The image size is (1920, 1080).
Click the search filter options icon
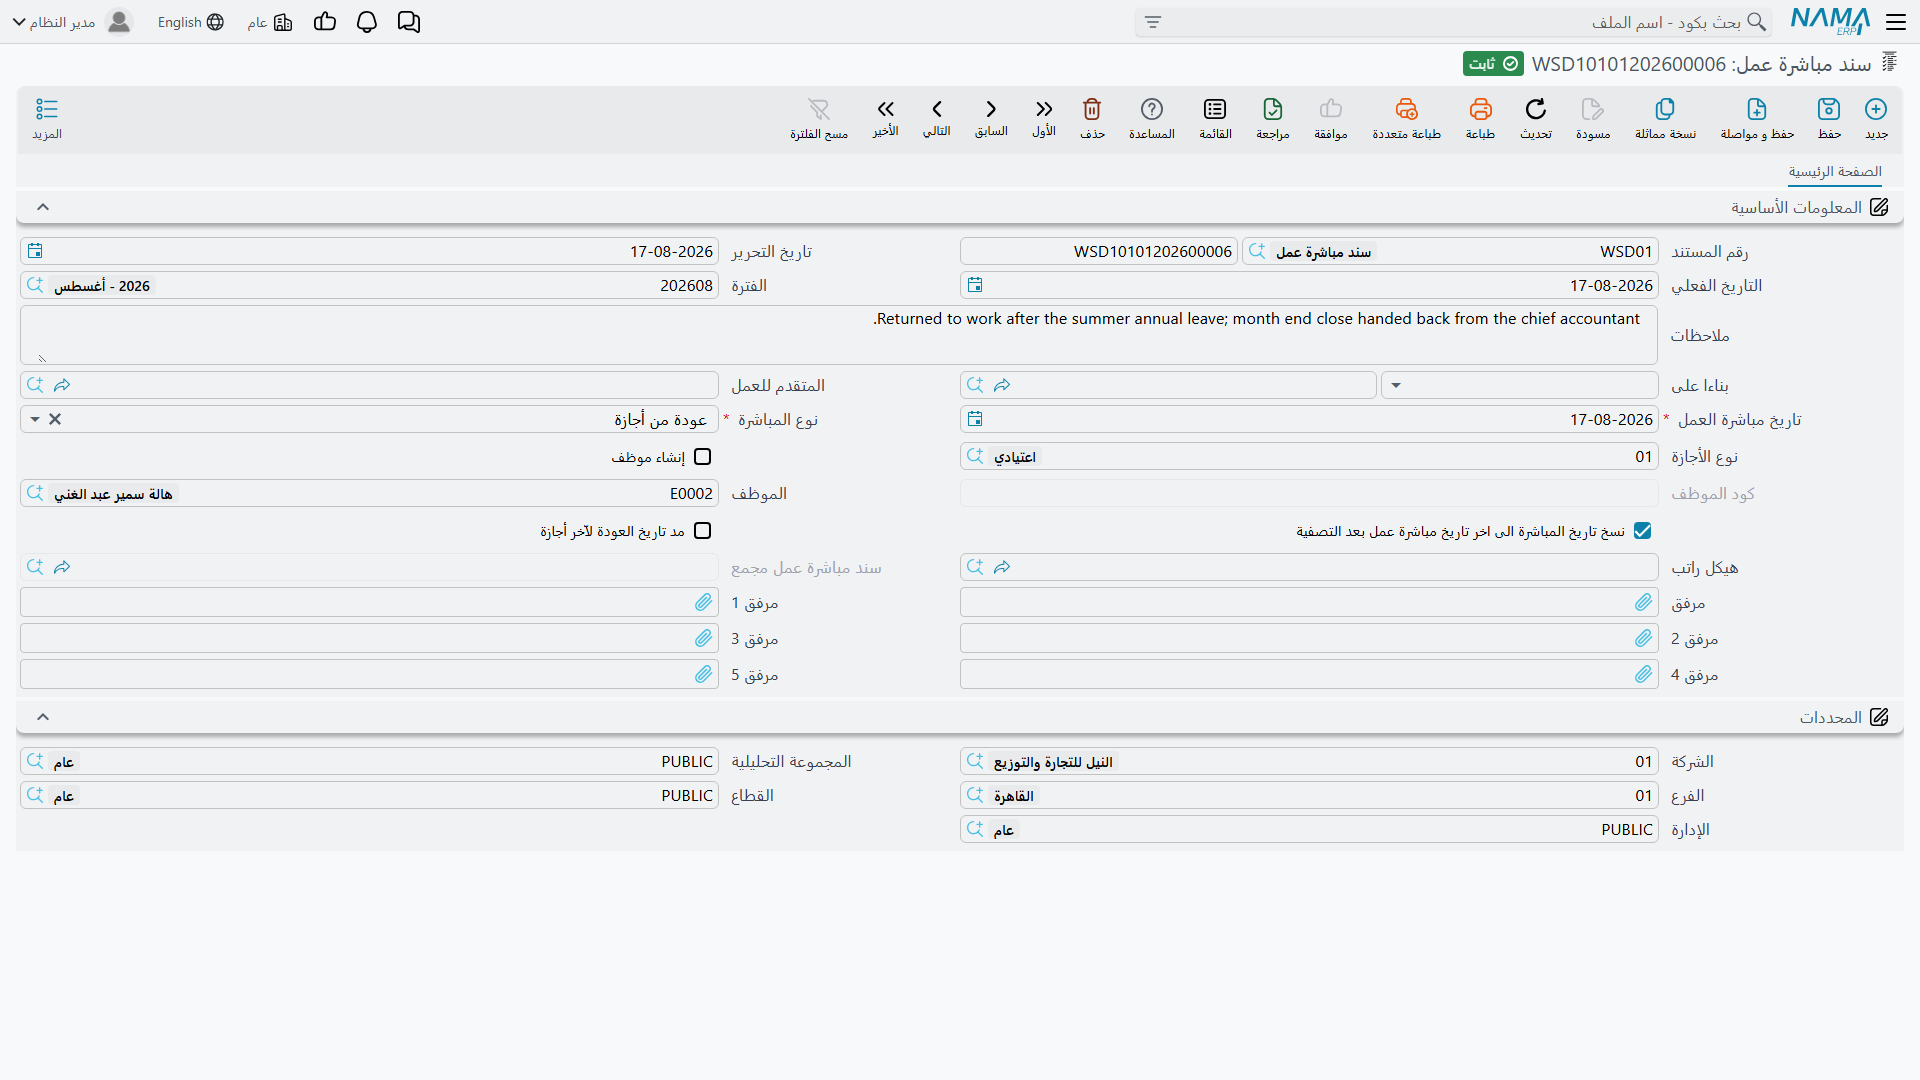coord(1153,22)
